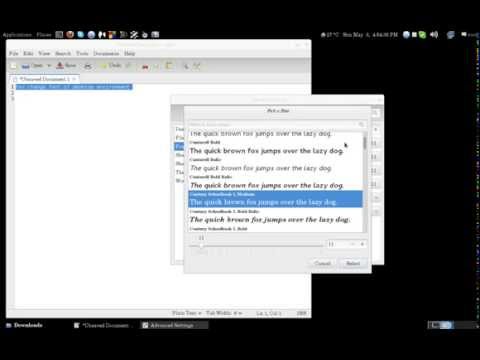The height and width of the screenshot is (360, 480).
Task: Click the Find and Replace toolbar icon
Action: click(197, 66)
